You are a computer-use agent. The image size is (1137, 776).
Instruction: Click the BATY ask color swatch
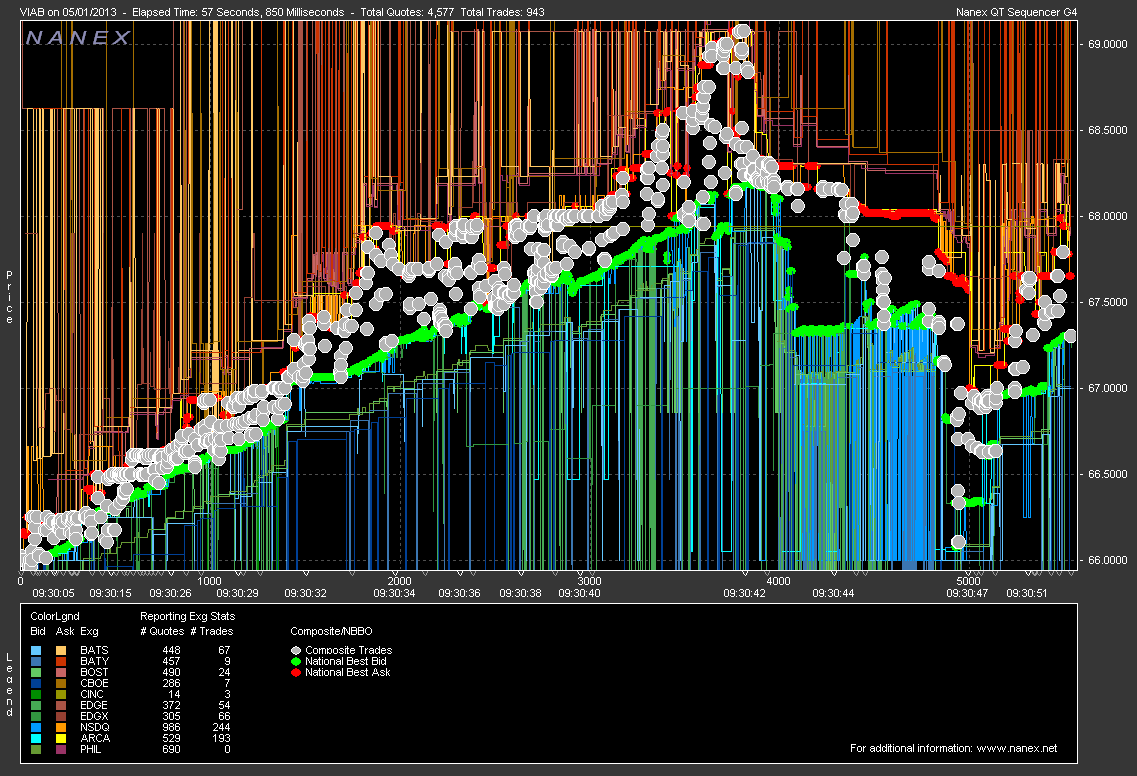click(61, 661)
